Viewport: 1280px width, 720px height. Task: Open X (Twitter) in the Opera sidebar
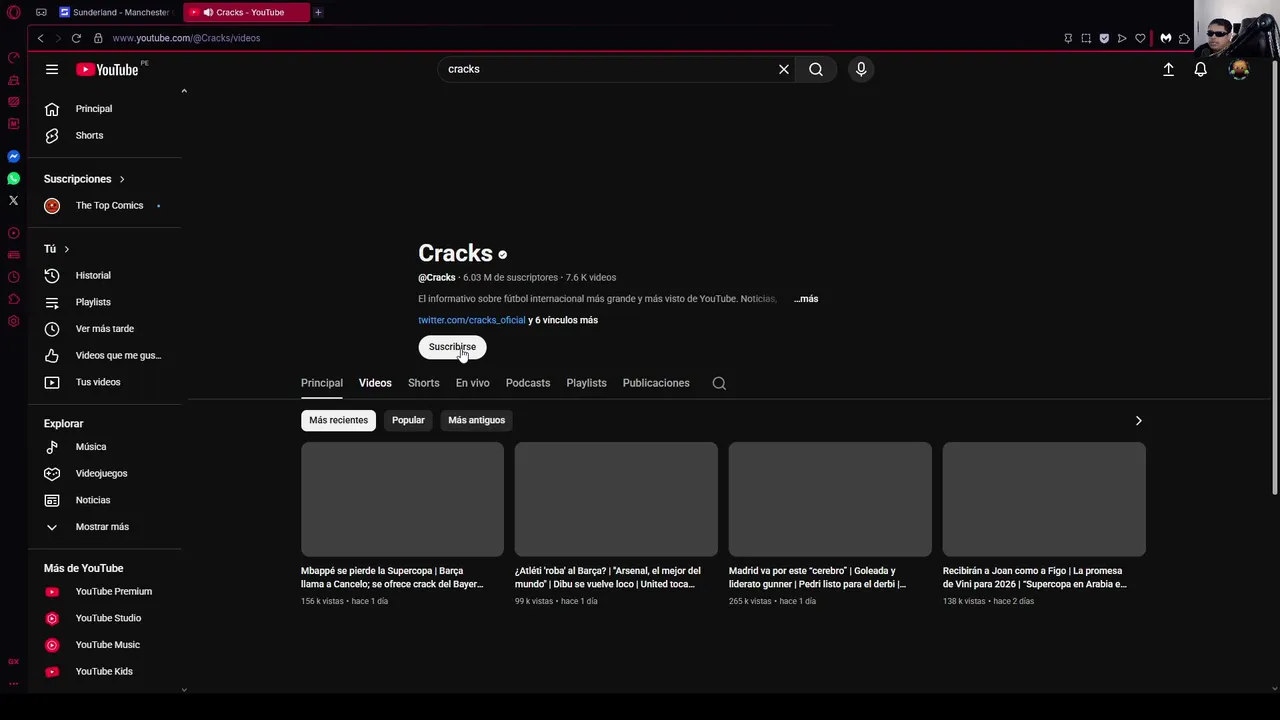pyautogui.click(x=13, y=200)
